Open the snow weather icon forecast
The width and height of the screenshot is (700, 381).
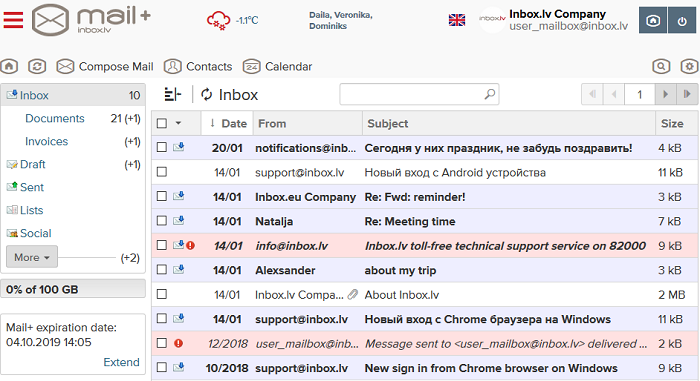click(218, 21)
